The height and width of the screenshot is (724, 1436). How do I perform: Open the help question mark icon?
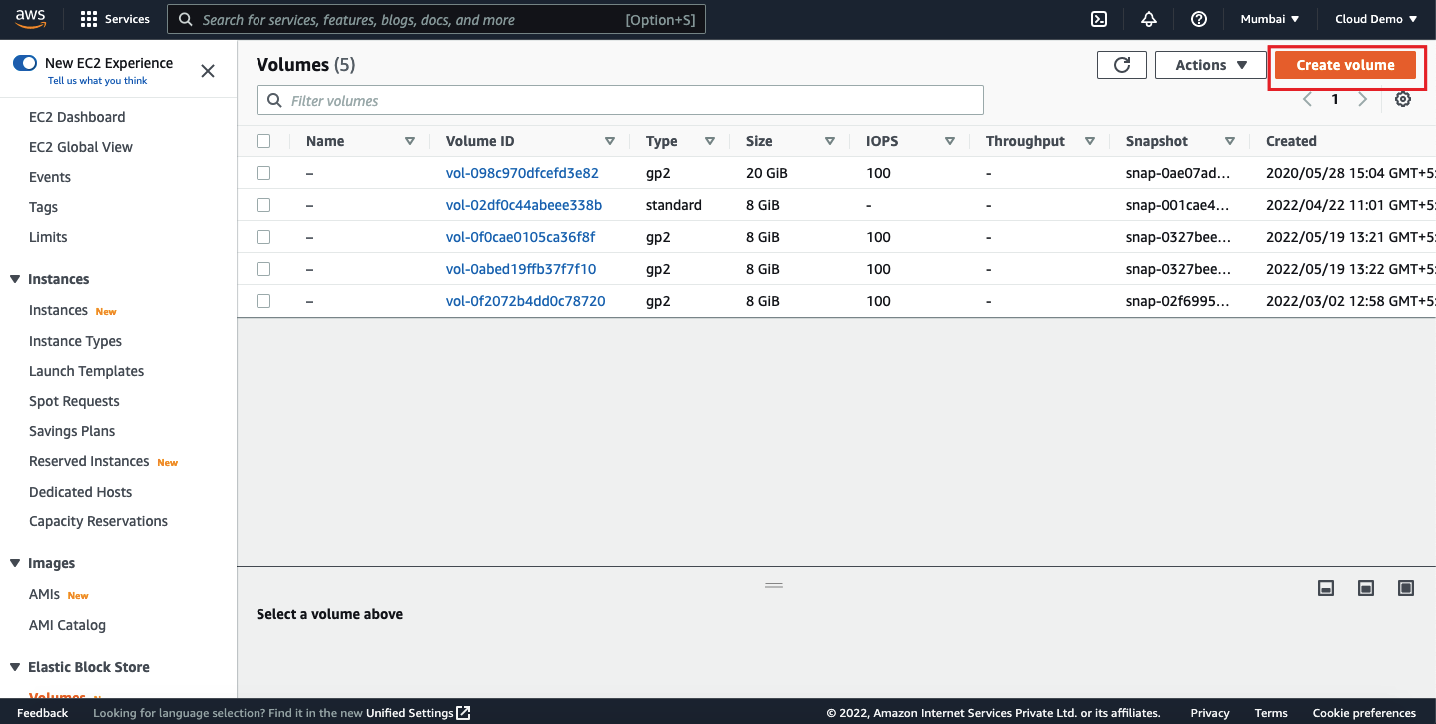pos(1199,19)
